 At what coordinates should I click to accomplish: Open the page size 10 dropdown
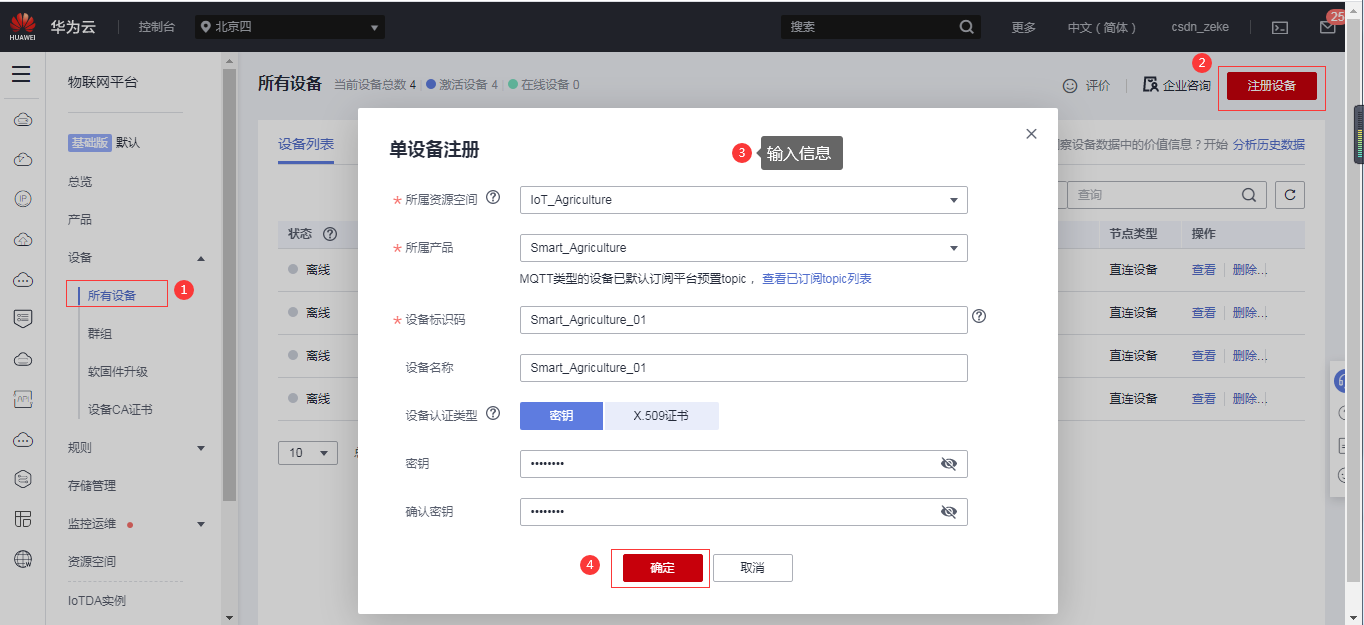point(308,453)
